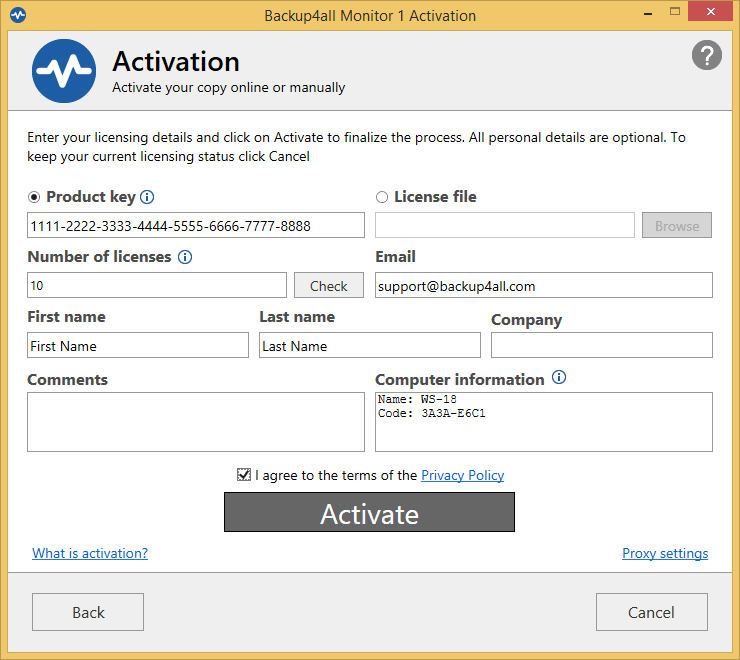740x660 pixels.
Task: Click the Cancel button
Action: click(x=651, y=612)
